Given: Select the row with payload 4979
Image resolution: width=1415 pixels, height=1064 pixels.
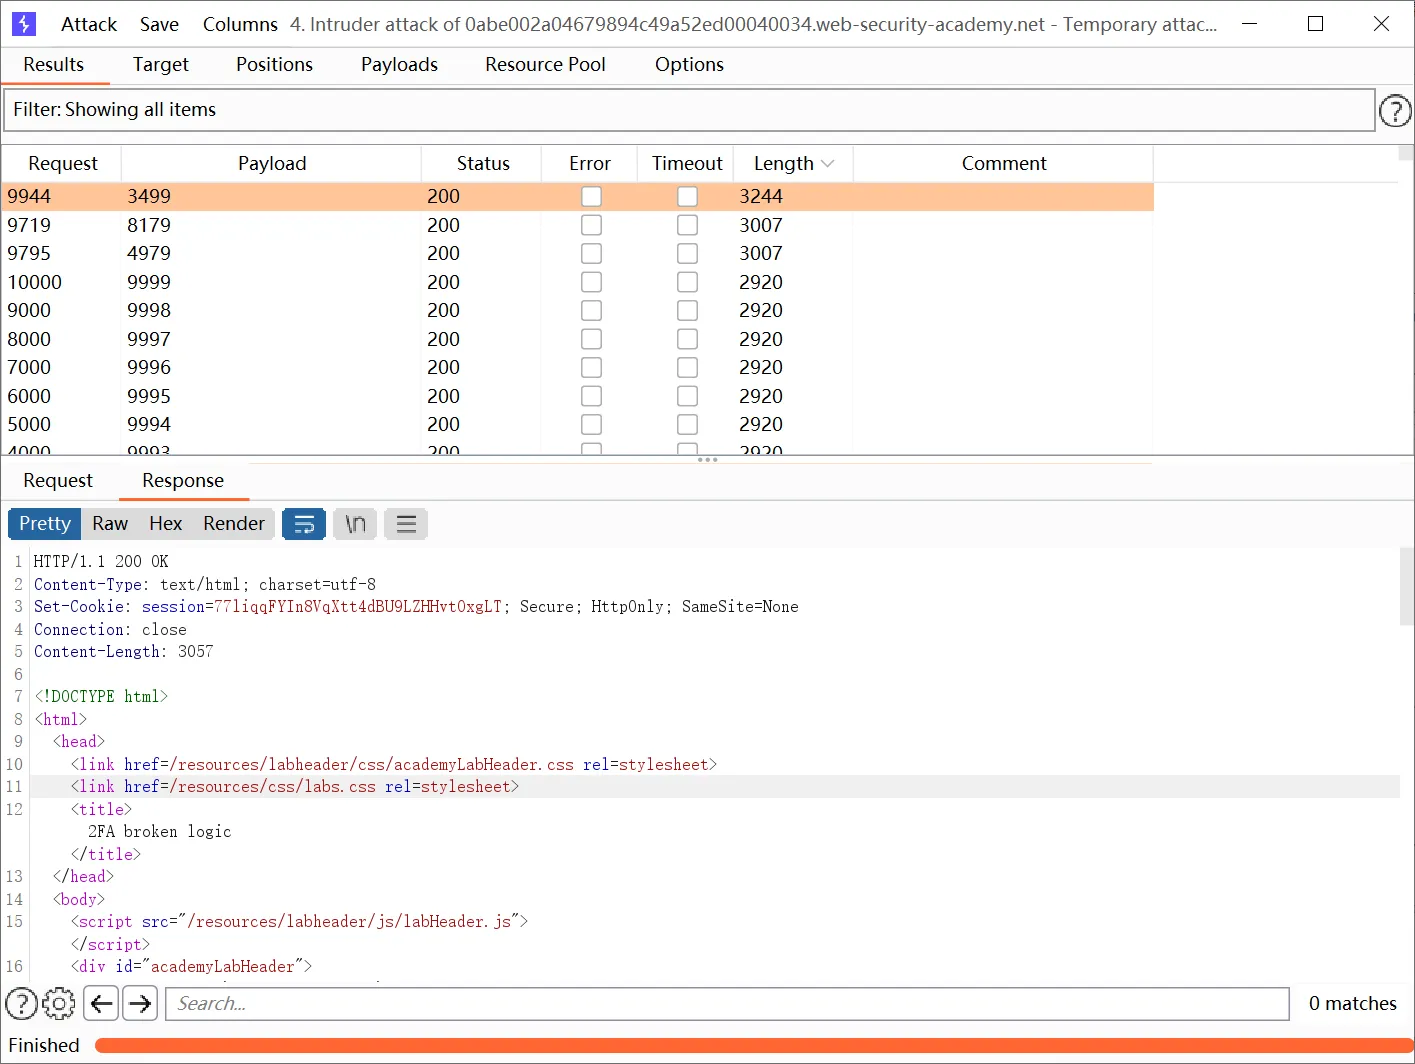Looking at the screenshot, I should 578,253.
